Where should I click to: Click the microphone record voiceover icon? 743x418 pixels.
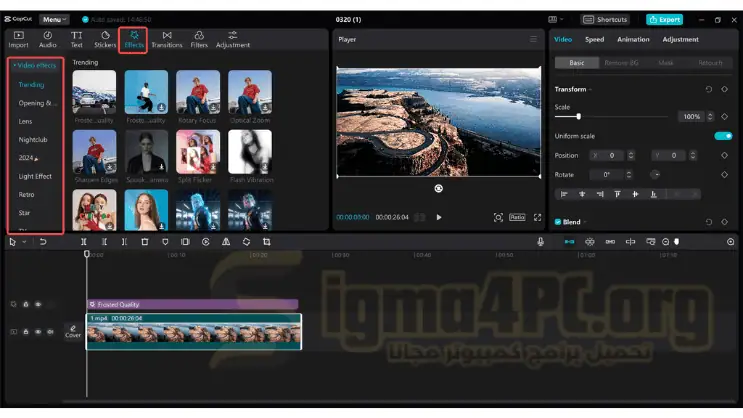pos(540,241)
